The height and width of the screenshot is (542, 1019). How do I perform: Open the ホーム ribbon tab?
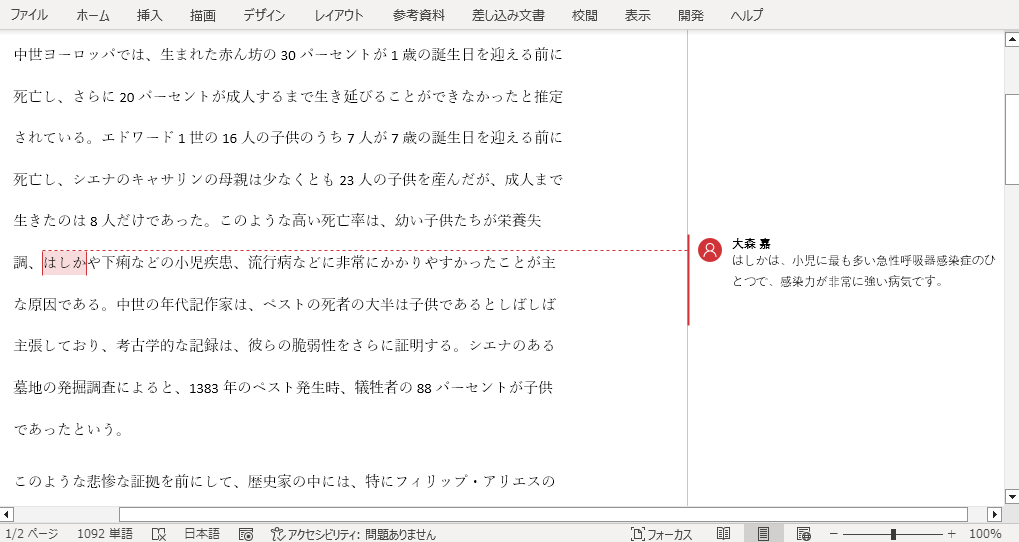point(93,15)
